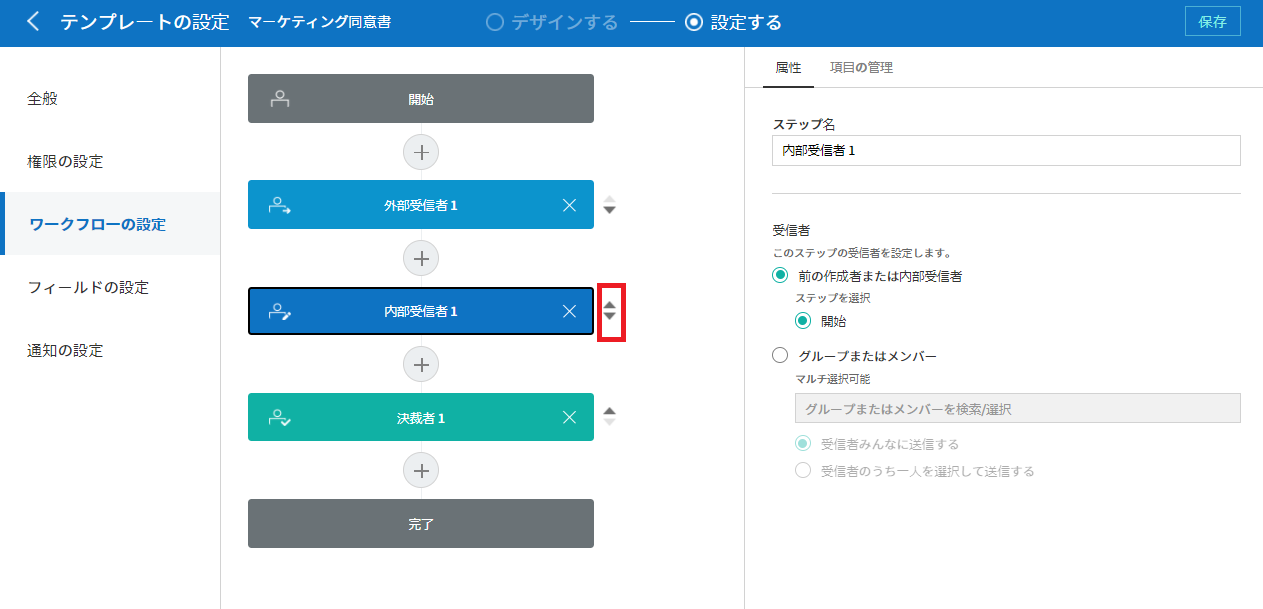Add a step below 内部受信者1 with plus
The height and width of the screenshot is (609, 1263).
pyautogui.click(x=421, y=364)
